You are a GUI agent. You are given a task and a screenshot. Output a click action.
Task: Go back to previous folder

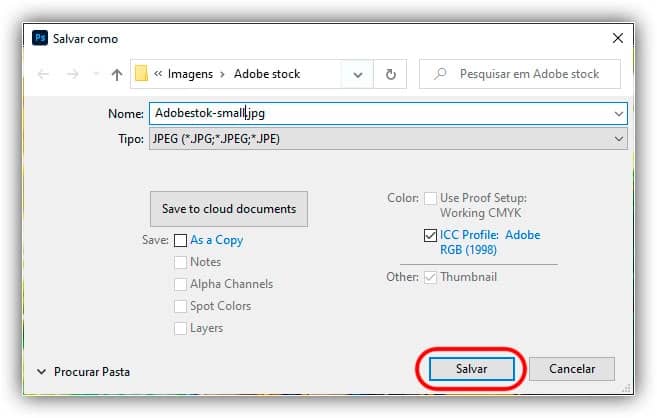(x=43, y=74)
